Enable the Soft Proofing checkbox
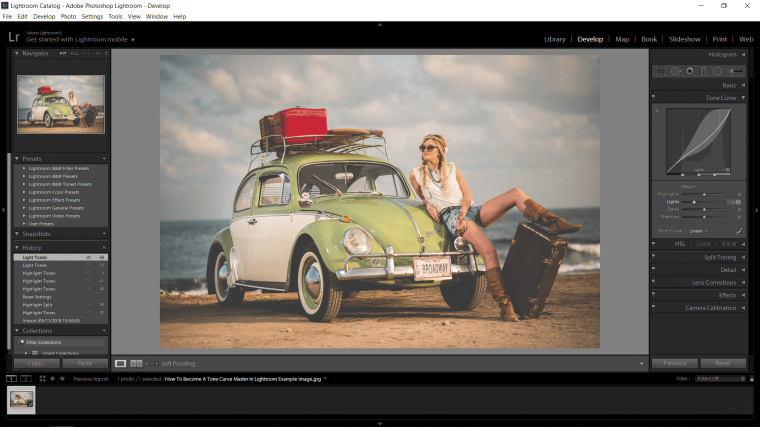760x427 pixels. [156, 364]
